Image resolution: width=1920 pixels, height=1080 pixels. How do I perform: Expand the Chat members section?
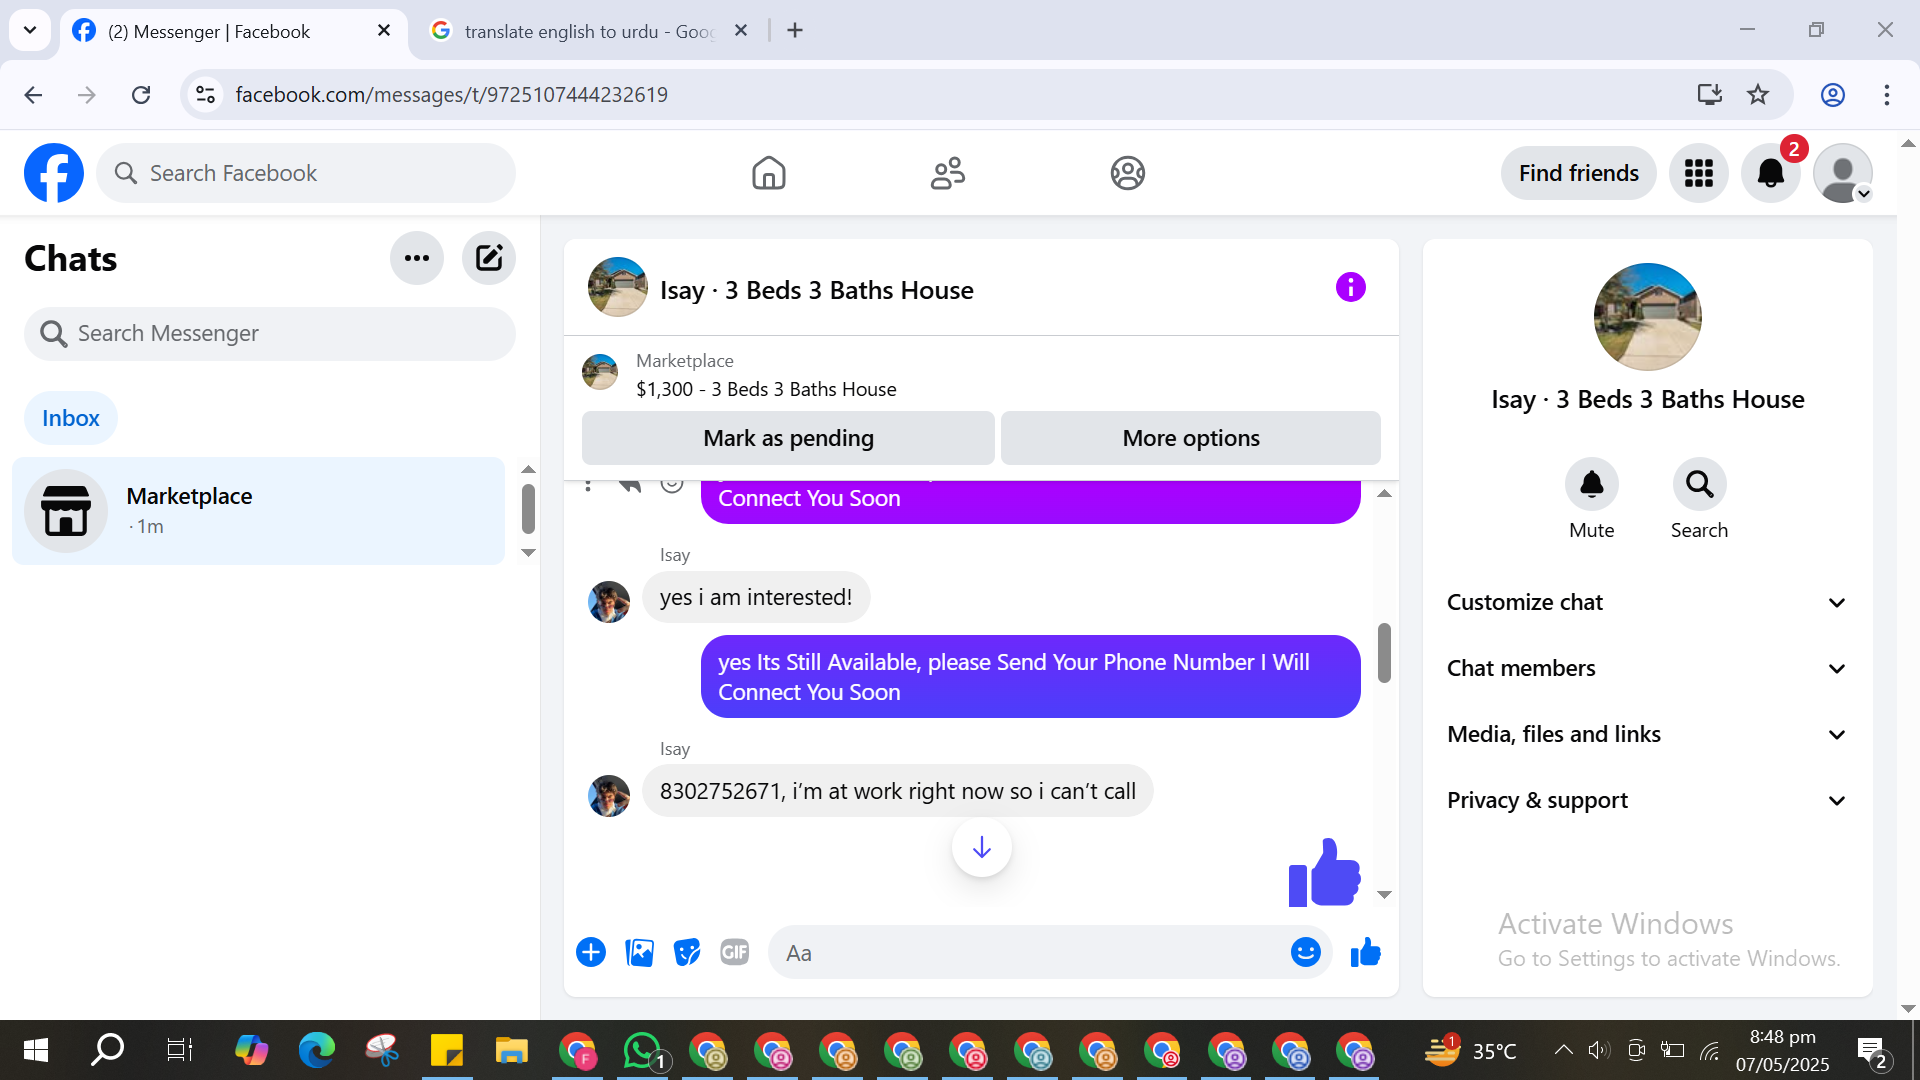coord(1646,668)
